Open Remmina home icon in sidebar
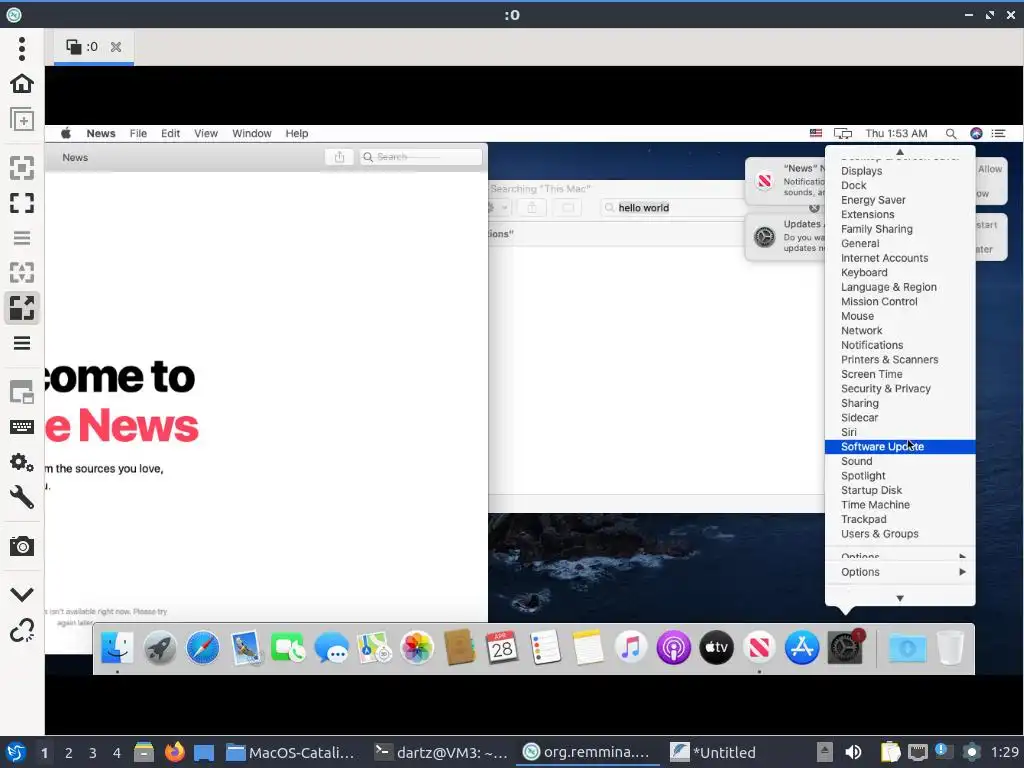The image size is (1024, 768). (x=22, y=84)
